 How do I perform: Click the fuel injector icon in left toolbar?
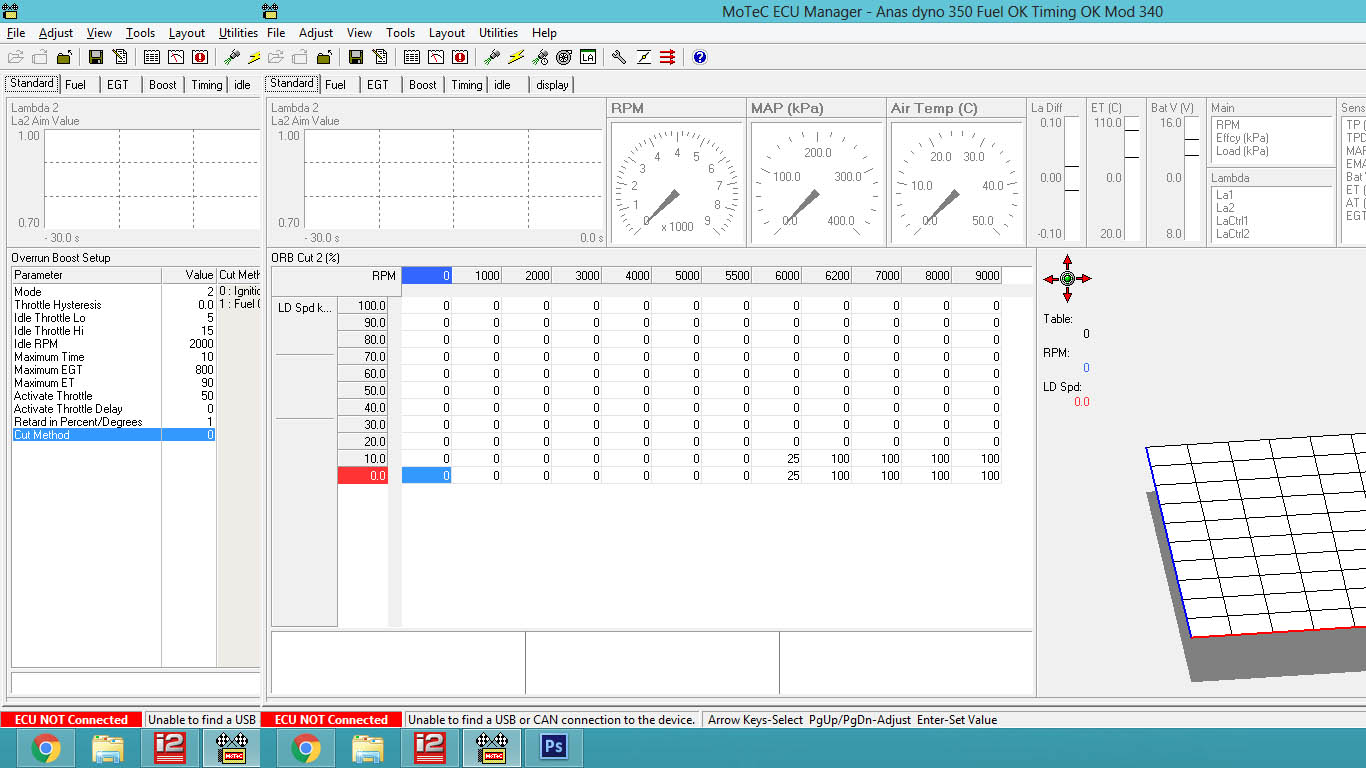(232, 57)
